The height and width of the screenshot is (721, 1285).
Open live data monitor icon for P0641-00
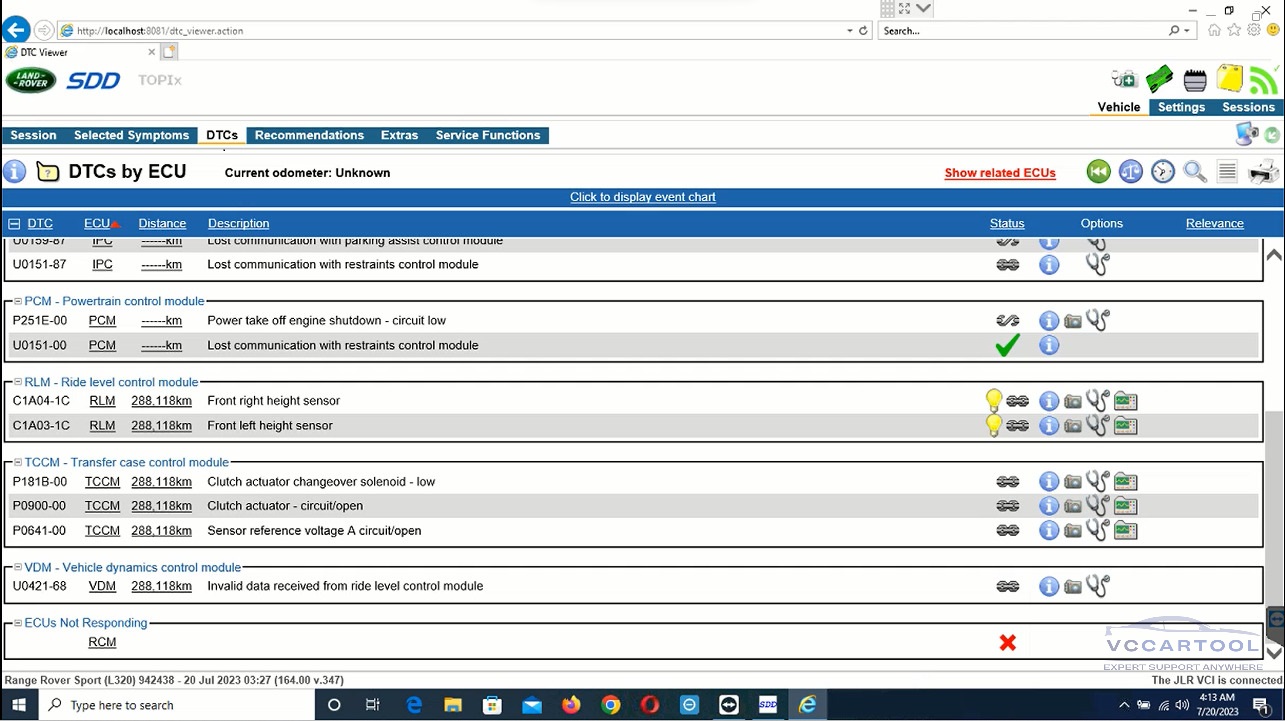point(1126,531)
